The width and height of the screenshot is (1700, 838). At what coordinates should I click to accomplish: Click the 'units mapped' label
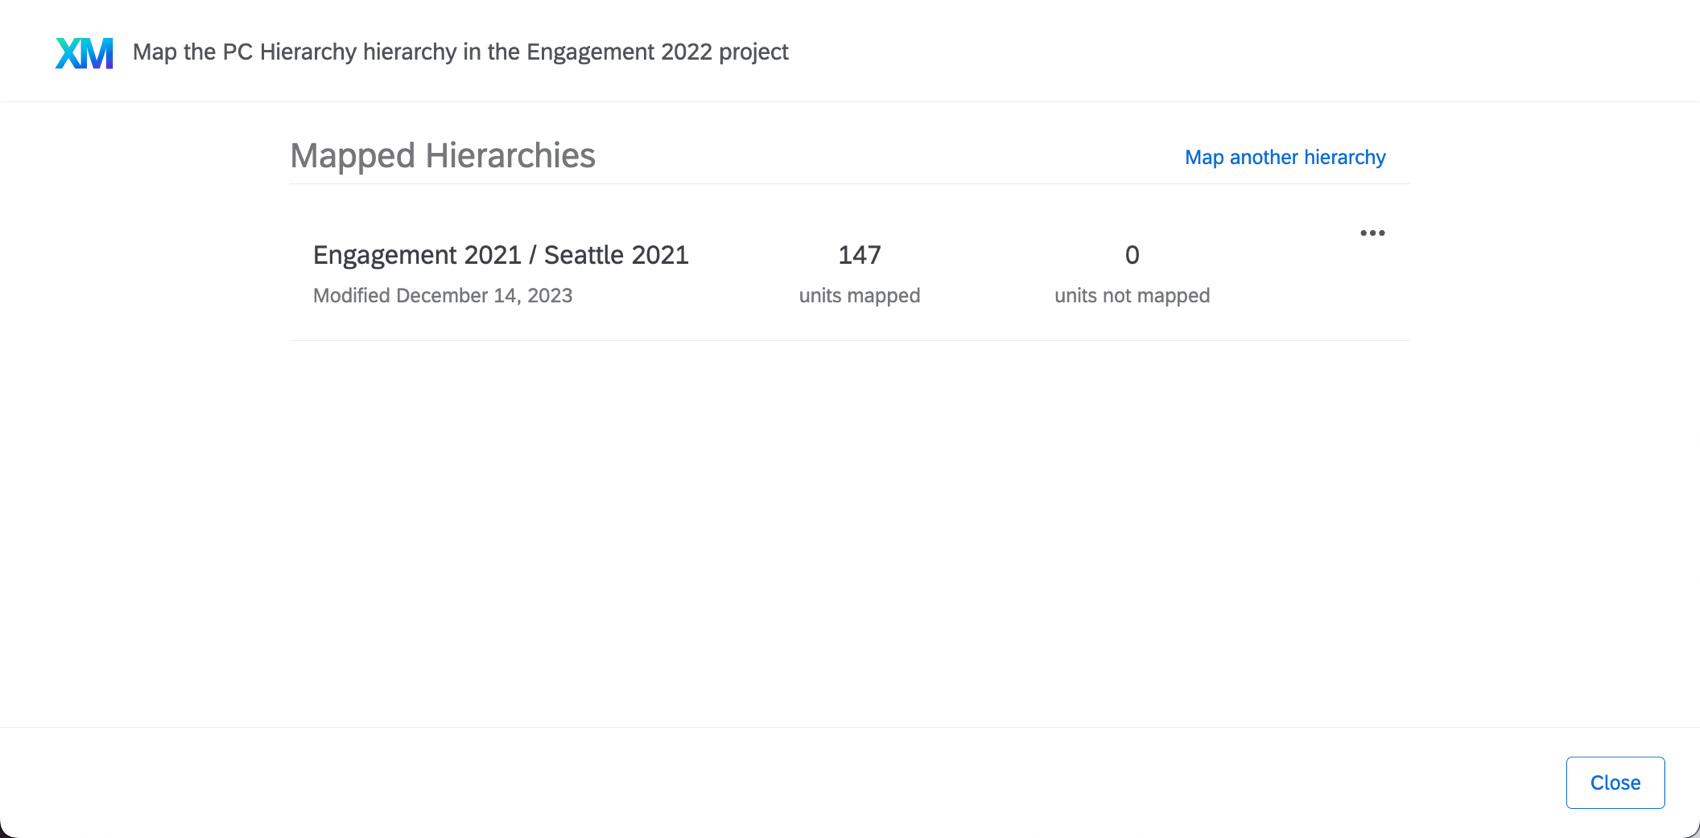pyautogui.click(x=859, y=295)
